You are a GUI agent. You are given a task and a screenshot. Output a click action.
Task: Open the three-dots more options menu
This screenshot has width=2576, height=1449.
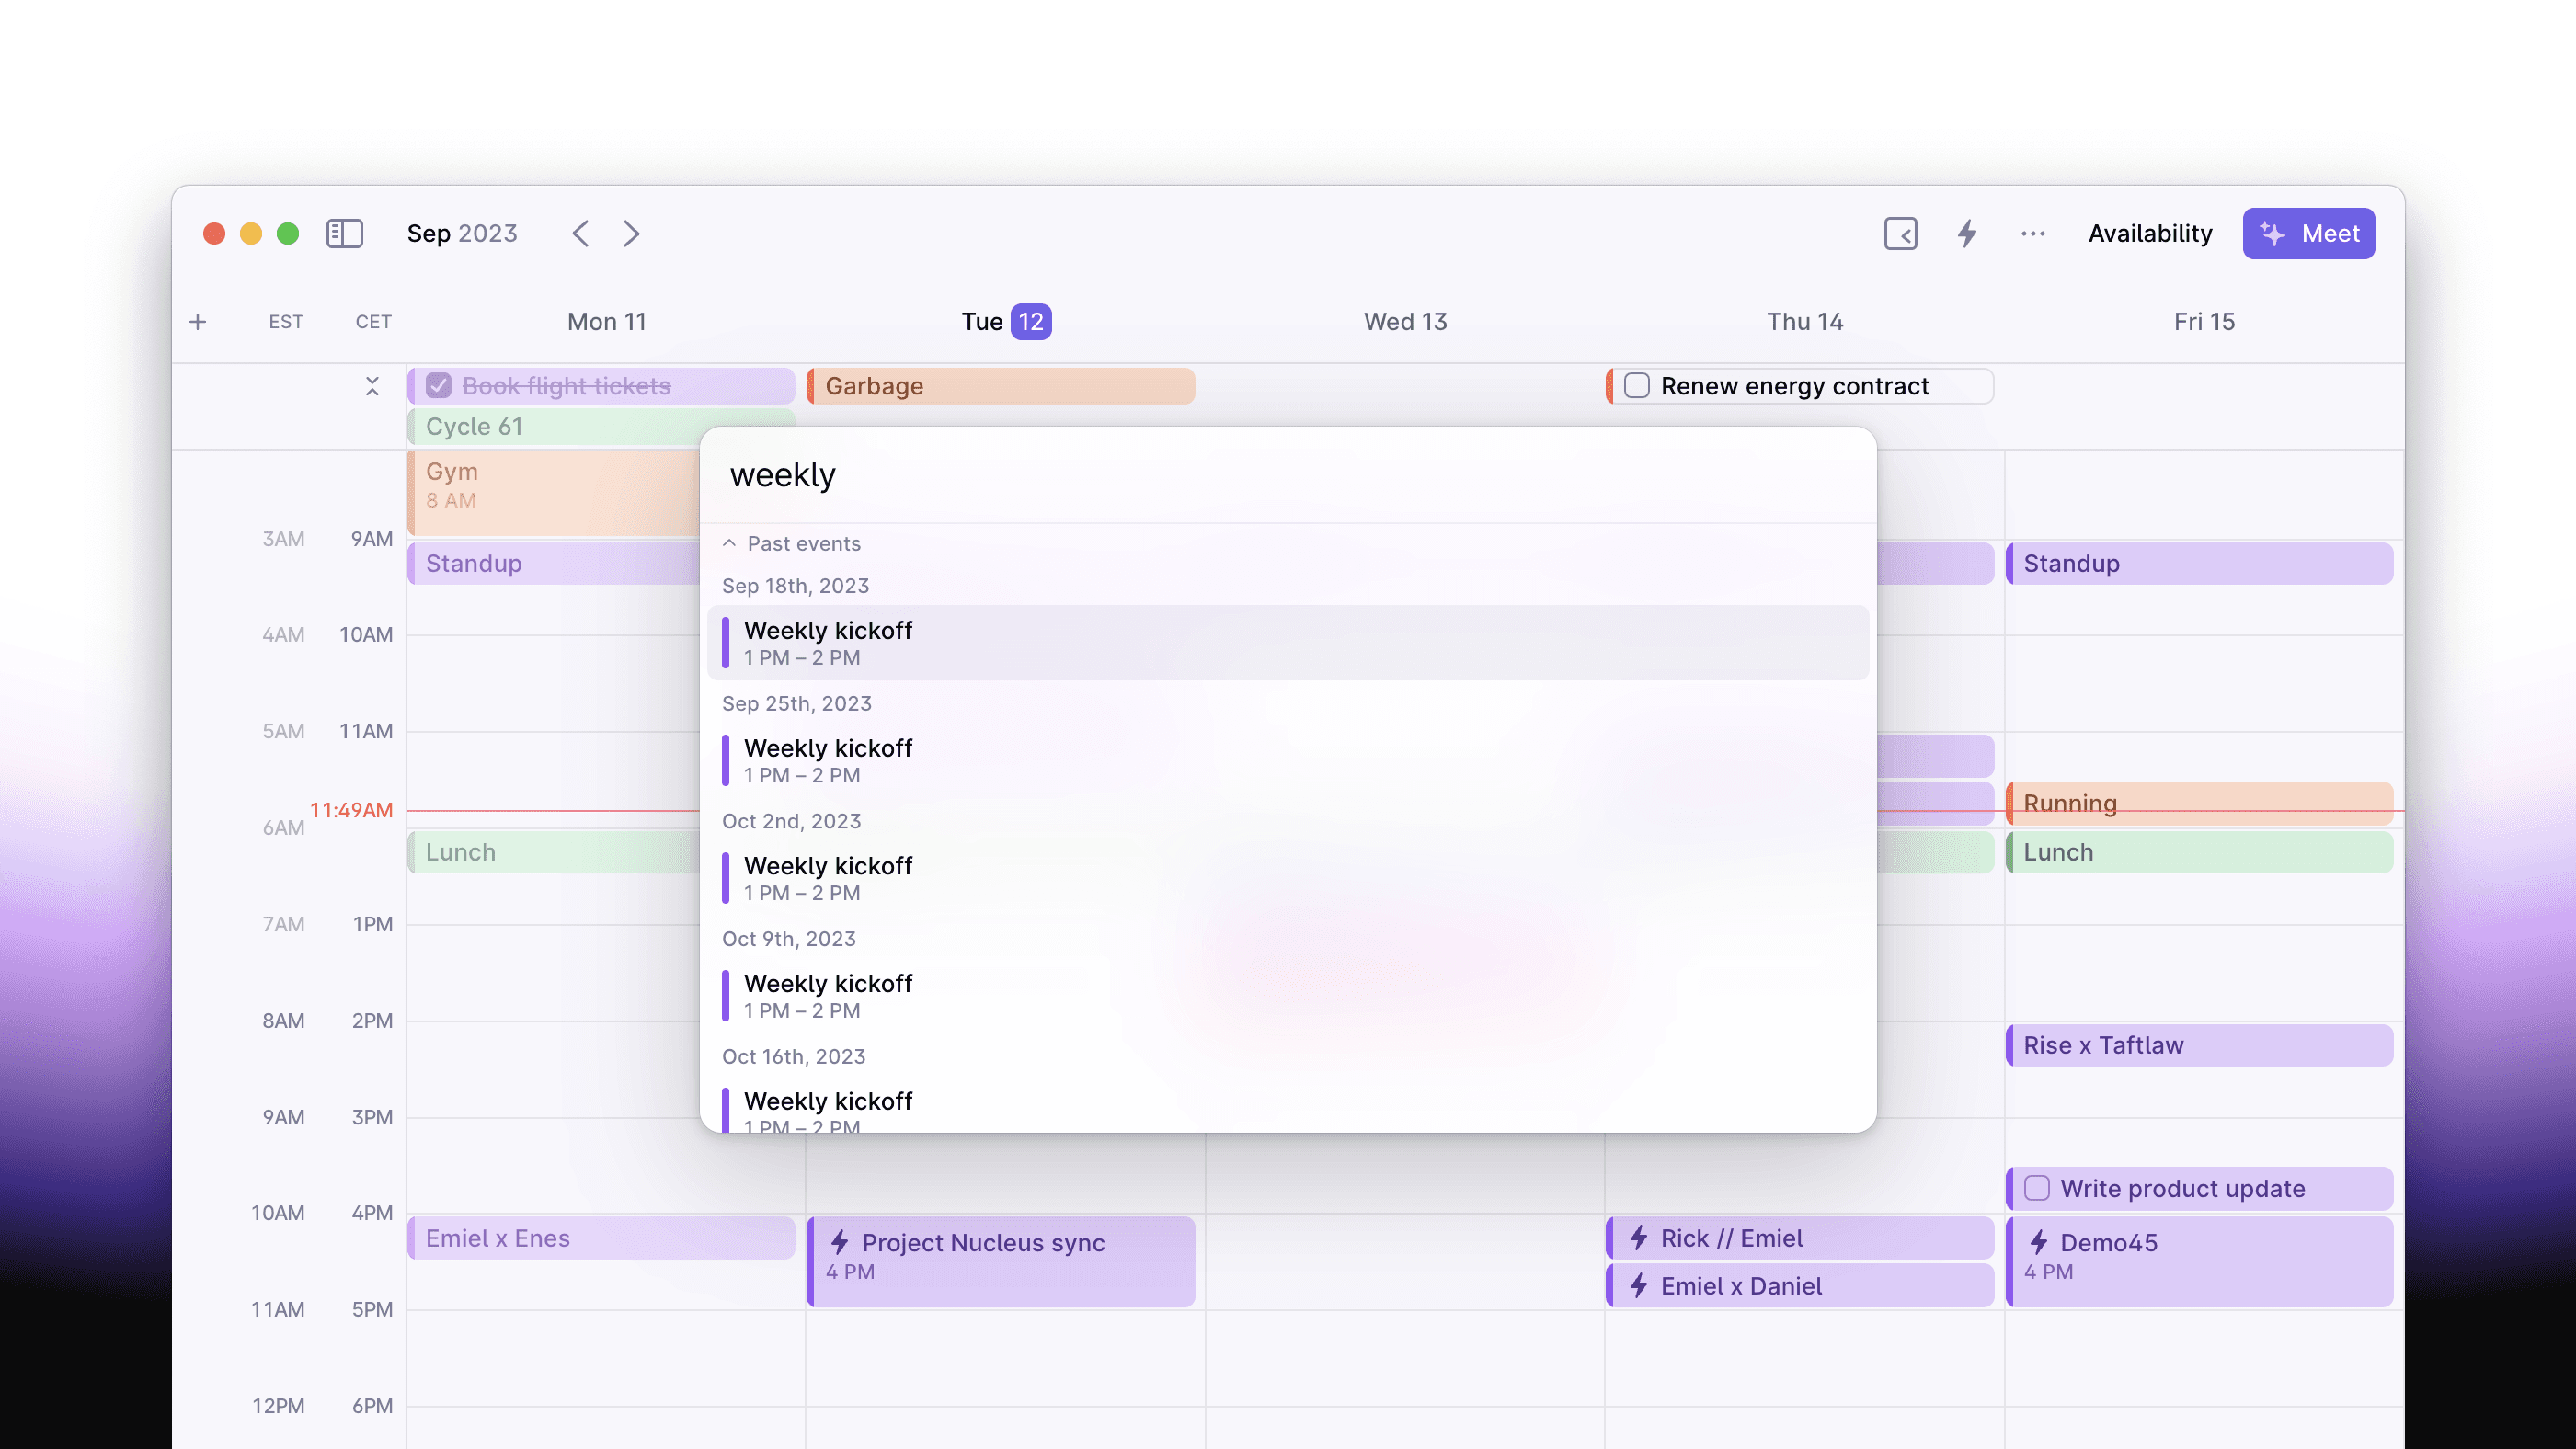(2032, 233)
